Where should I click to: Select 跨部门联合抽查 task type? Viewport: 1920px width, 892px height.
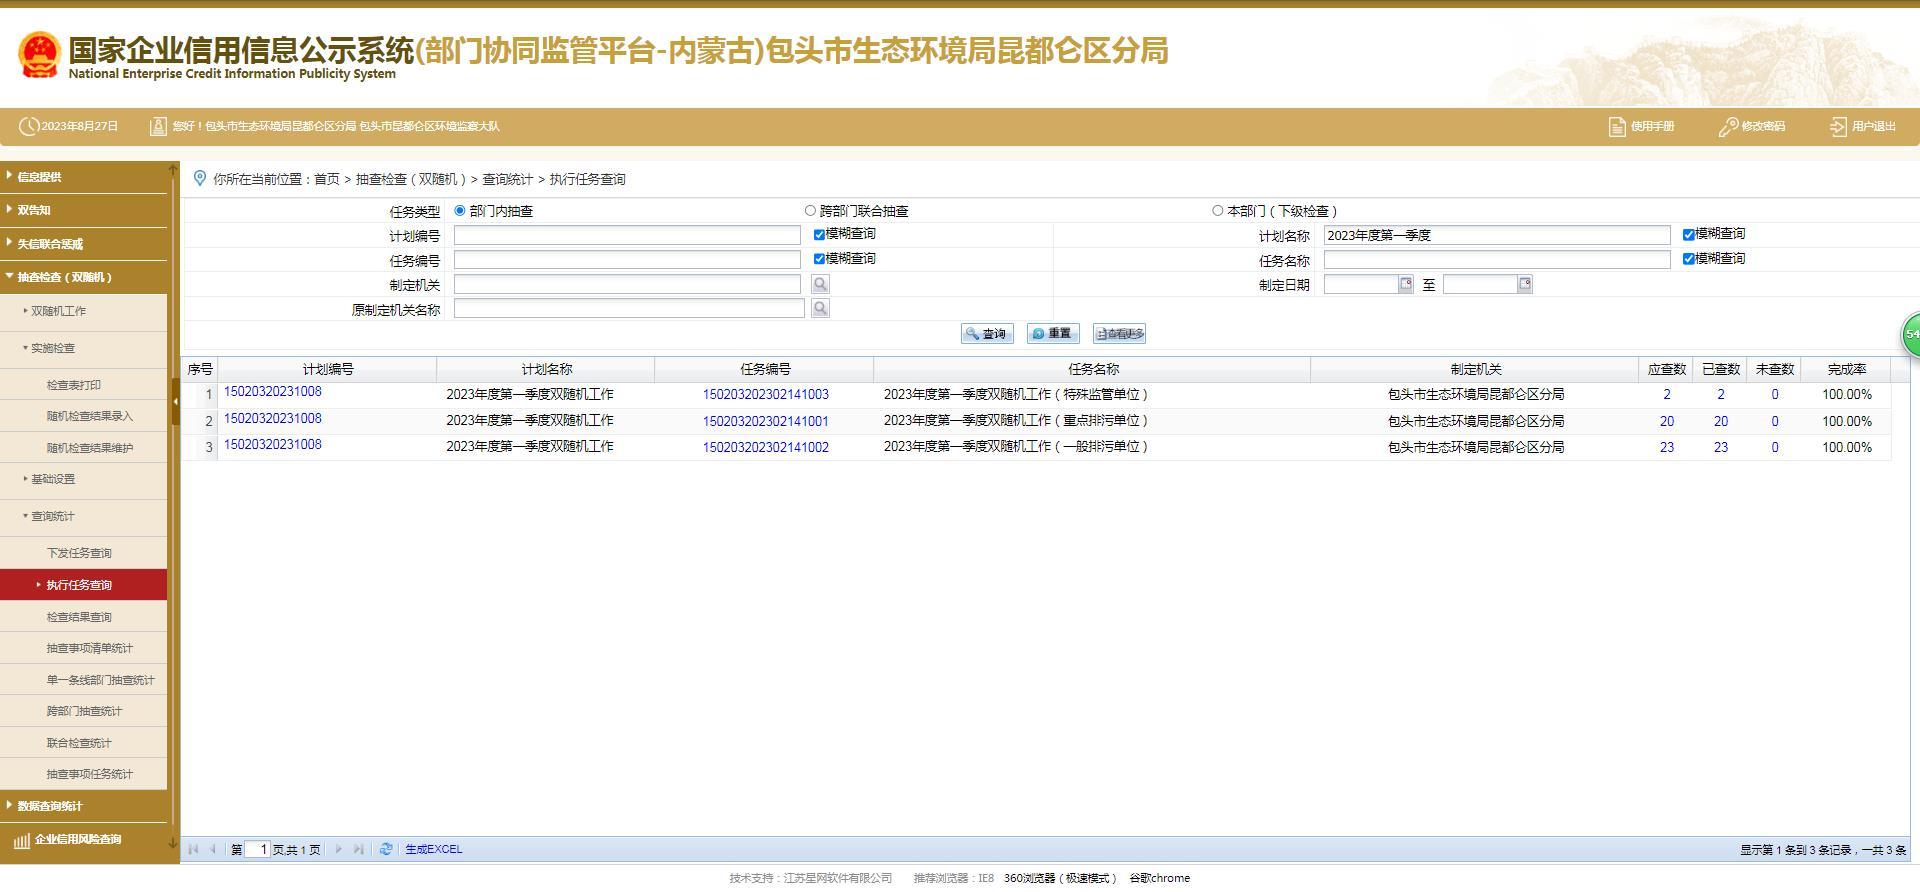coord(810,211)
